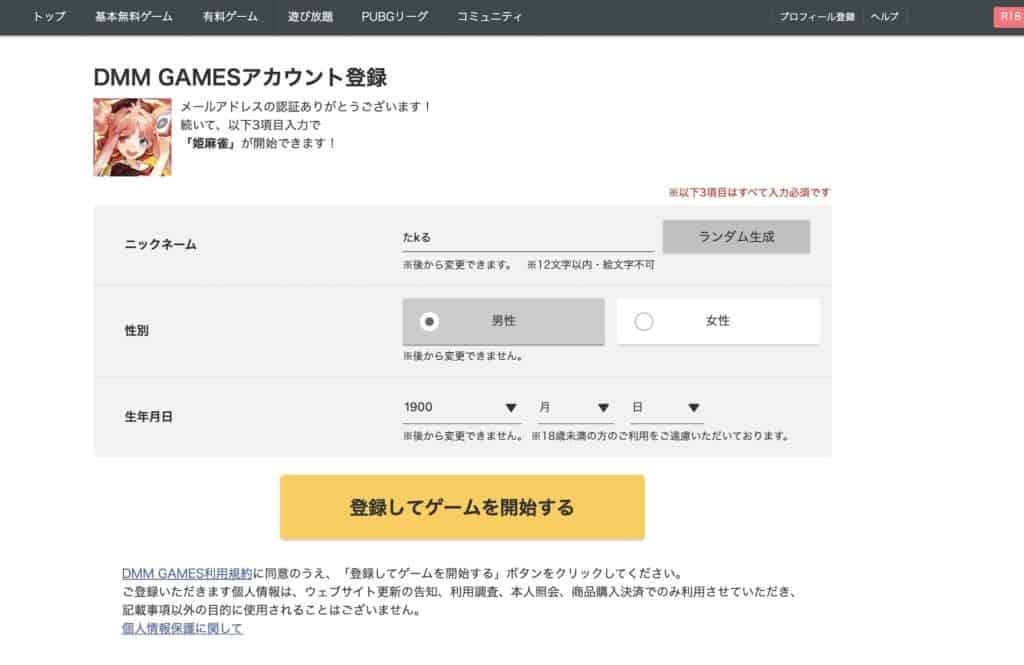Open the 有料ゲーム menu item
The image size is (1024, 665).
230,17
